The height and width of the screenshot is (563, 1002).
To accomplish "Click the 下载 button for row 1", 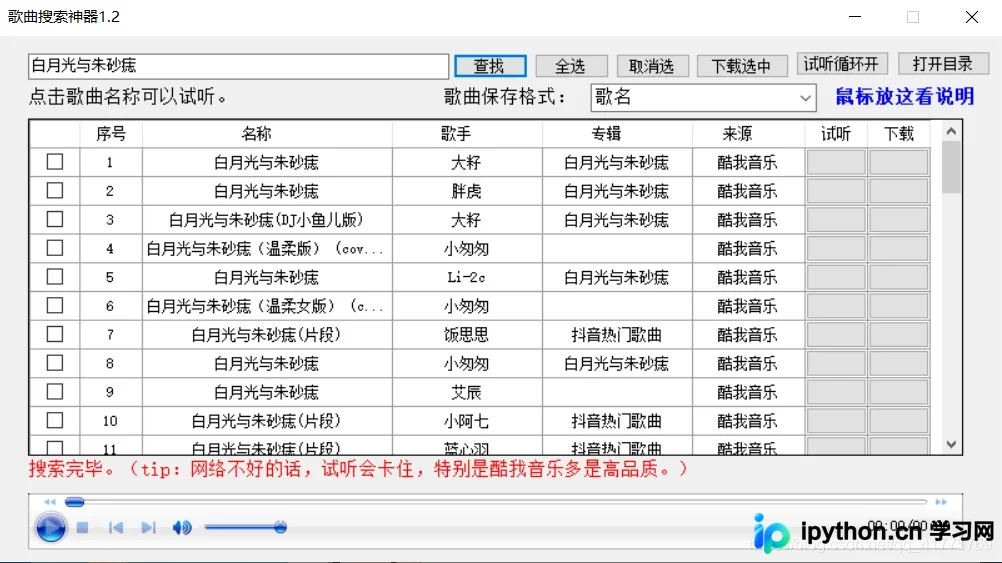I will coord(898,162).
